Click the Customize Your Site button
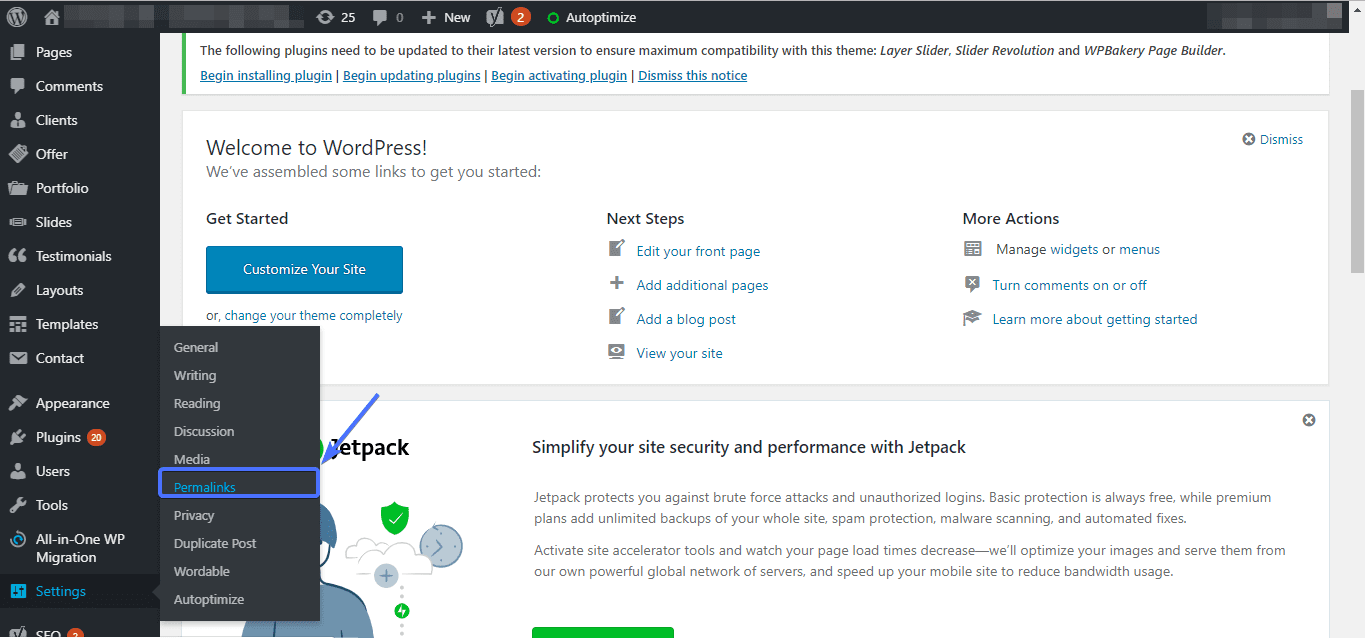Image resolution: width=1365 pixels, height=638 pixels. 304,269
